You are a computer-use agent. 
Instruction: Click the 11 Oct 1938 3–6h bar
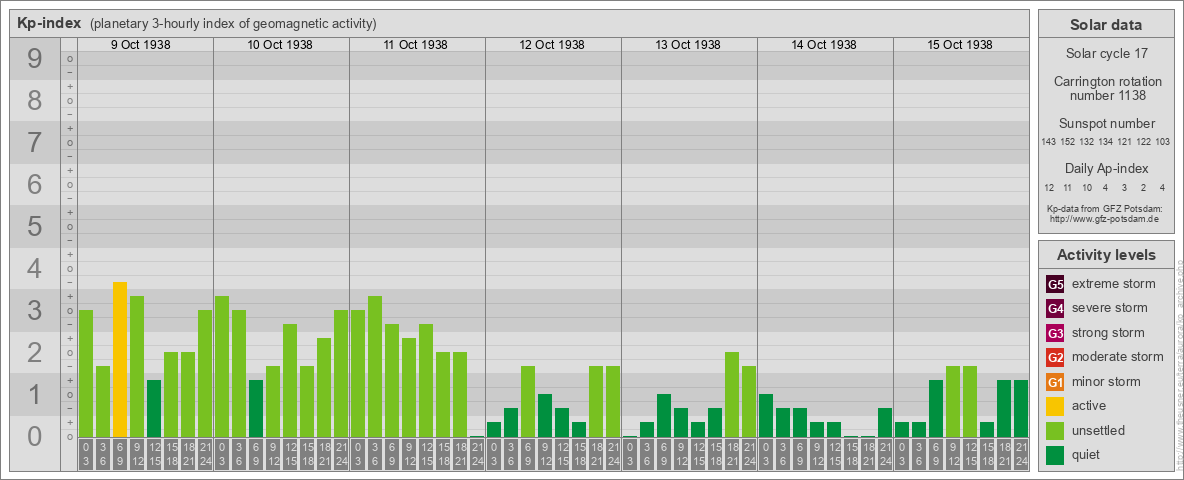[x=375, y=367]
